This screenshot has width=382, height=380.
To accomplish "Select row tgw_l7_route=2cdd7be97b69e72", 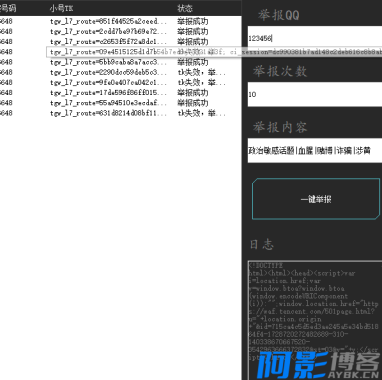I will pyautogui.click(x=121, y=31).
